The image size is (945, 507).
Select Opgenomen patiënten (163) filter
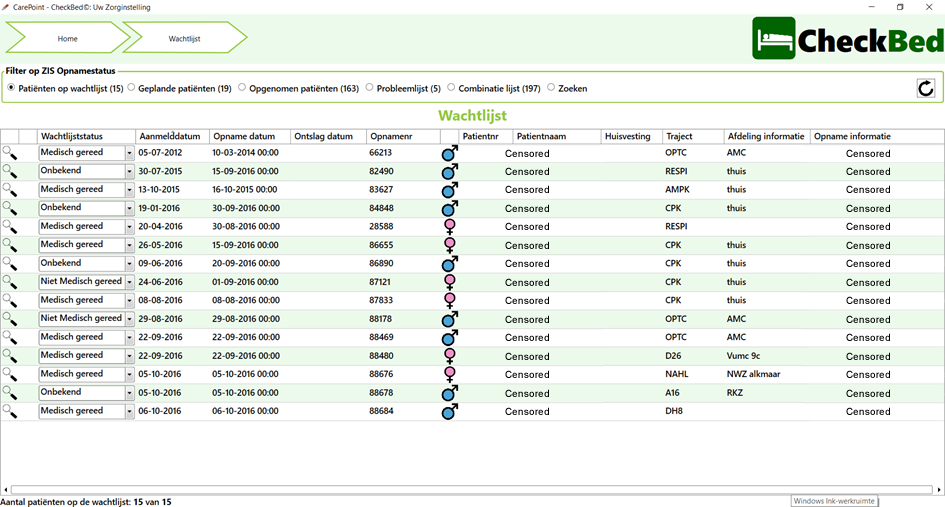tap(242, 88)
